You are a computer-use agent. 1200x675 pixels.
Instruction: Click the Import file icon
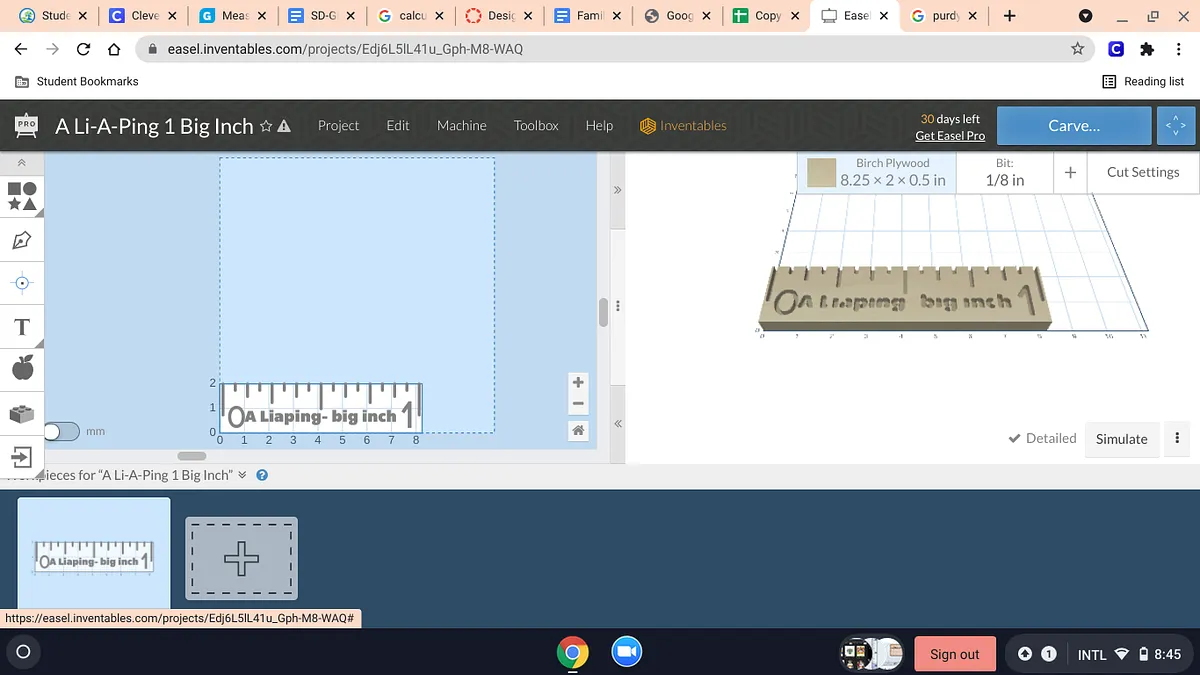coord(22,457)
